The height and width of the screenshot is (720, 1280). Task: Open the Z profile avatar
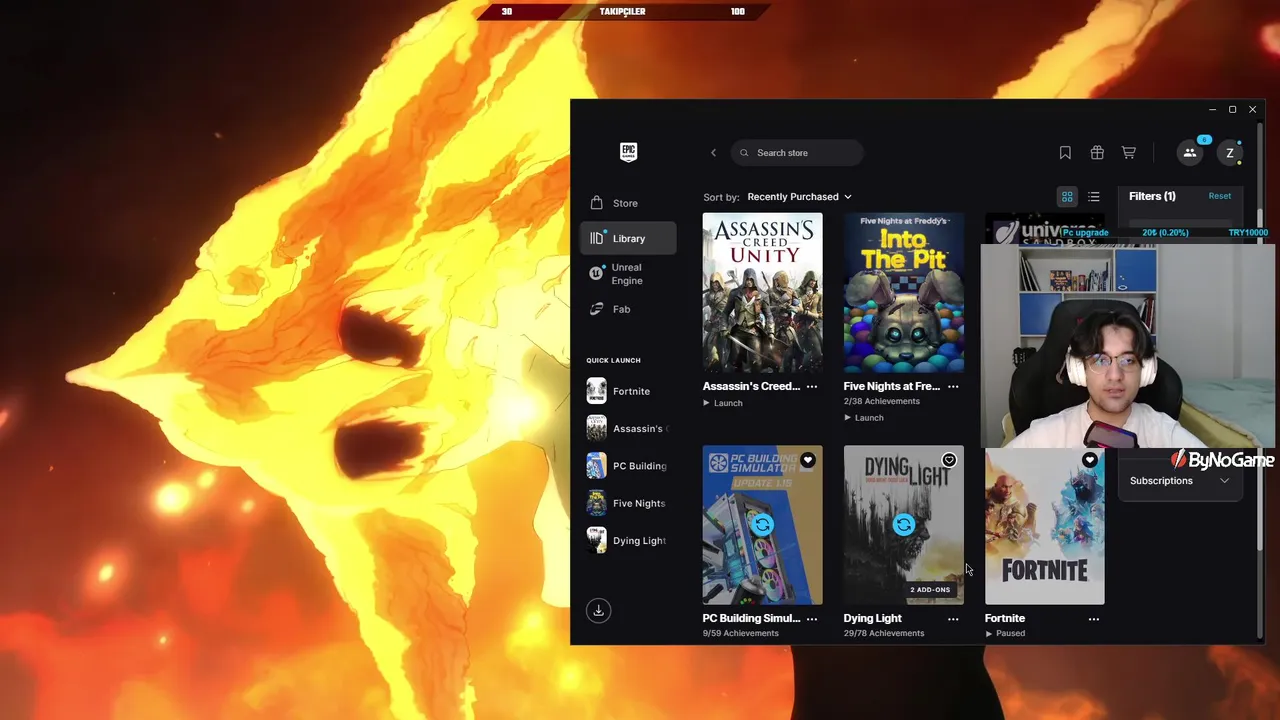[x=1230, y=153]
